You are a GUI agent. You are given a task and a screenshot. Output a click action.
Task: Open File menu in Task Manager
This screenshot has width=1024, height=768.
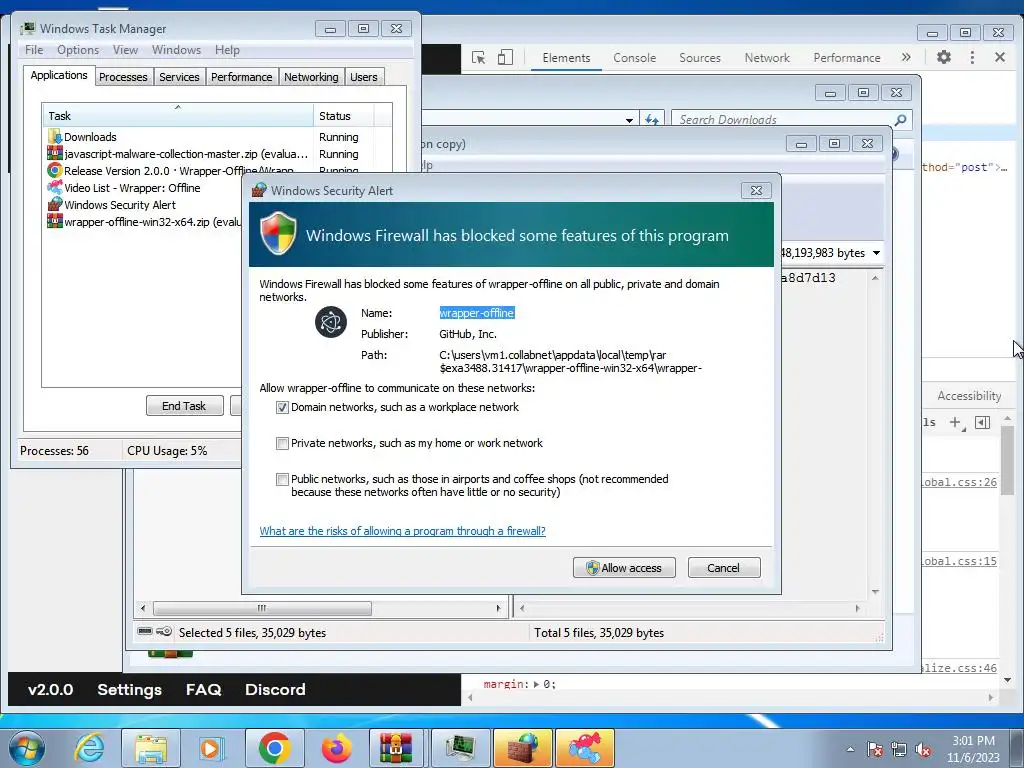click(34, 50)
